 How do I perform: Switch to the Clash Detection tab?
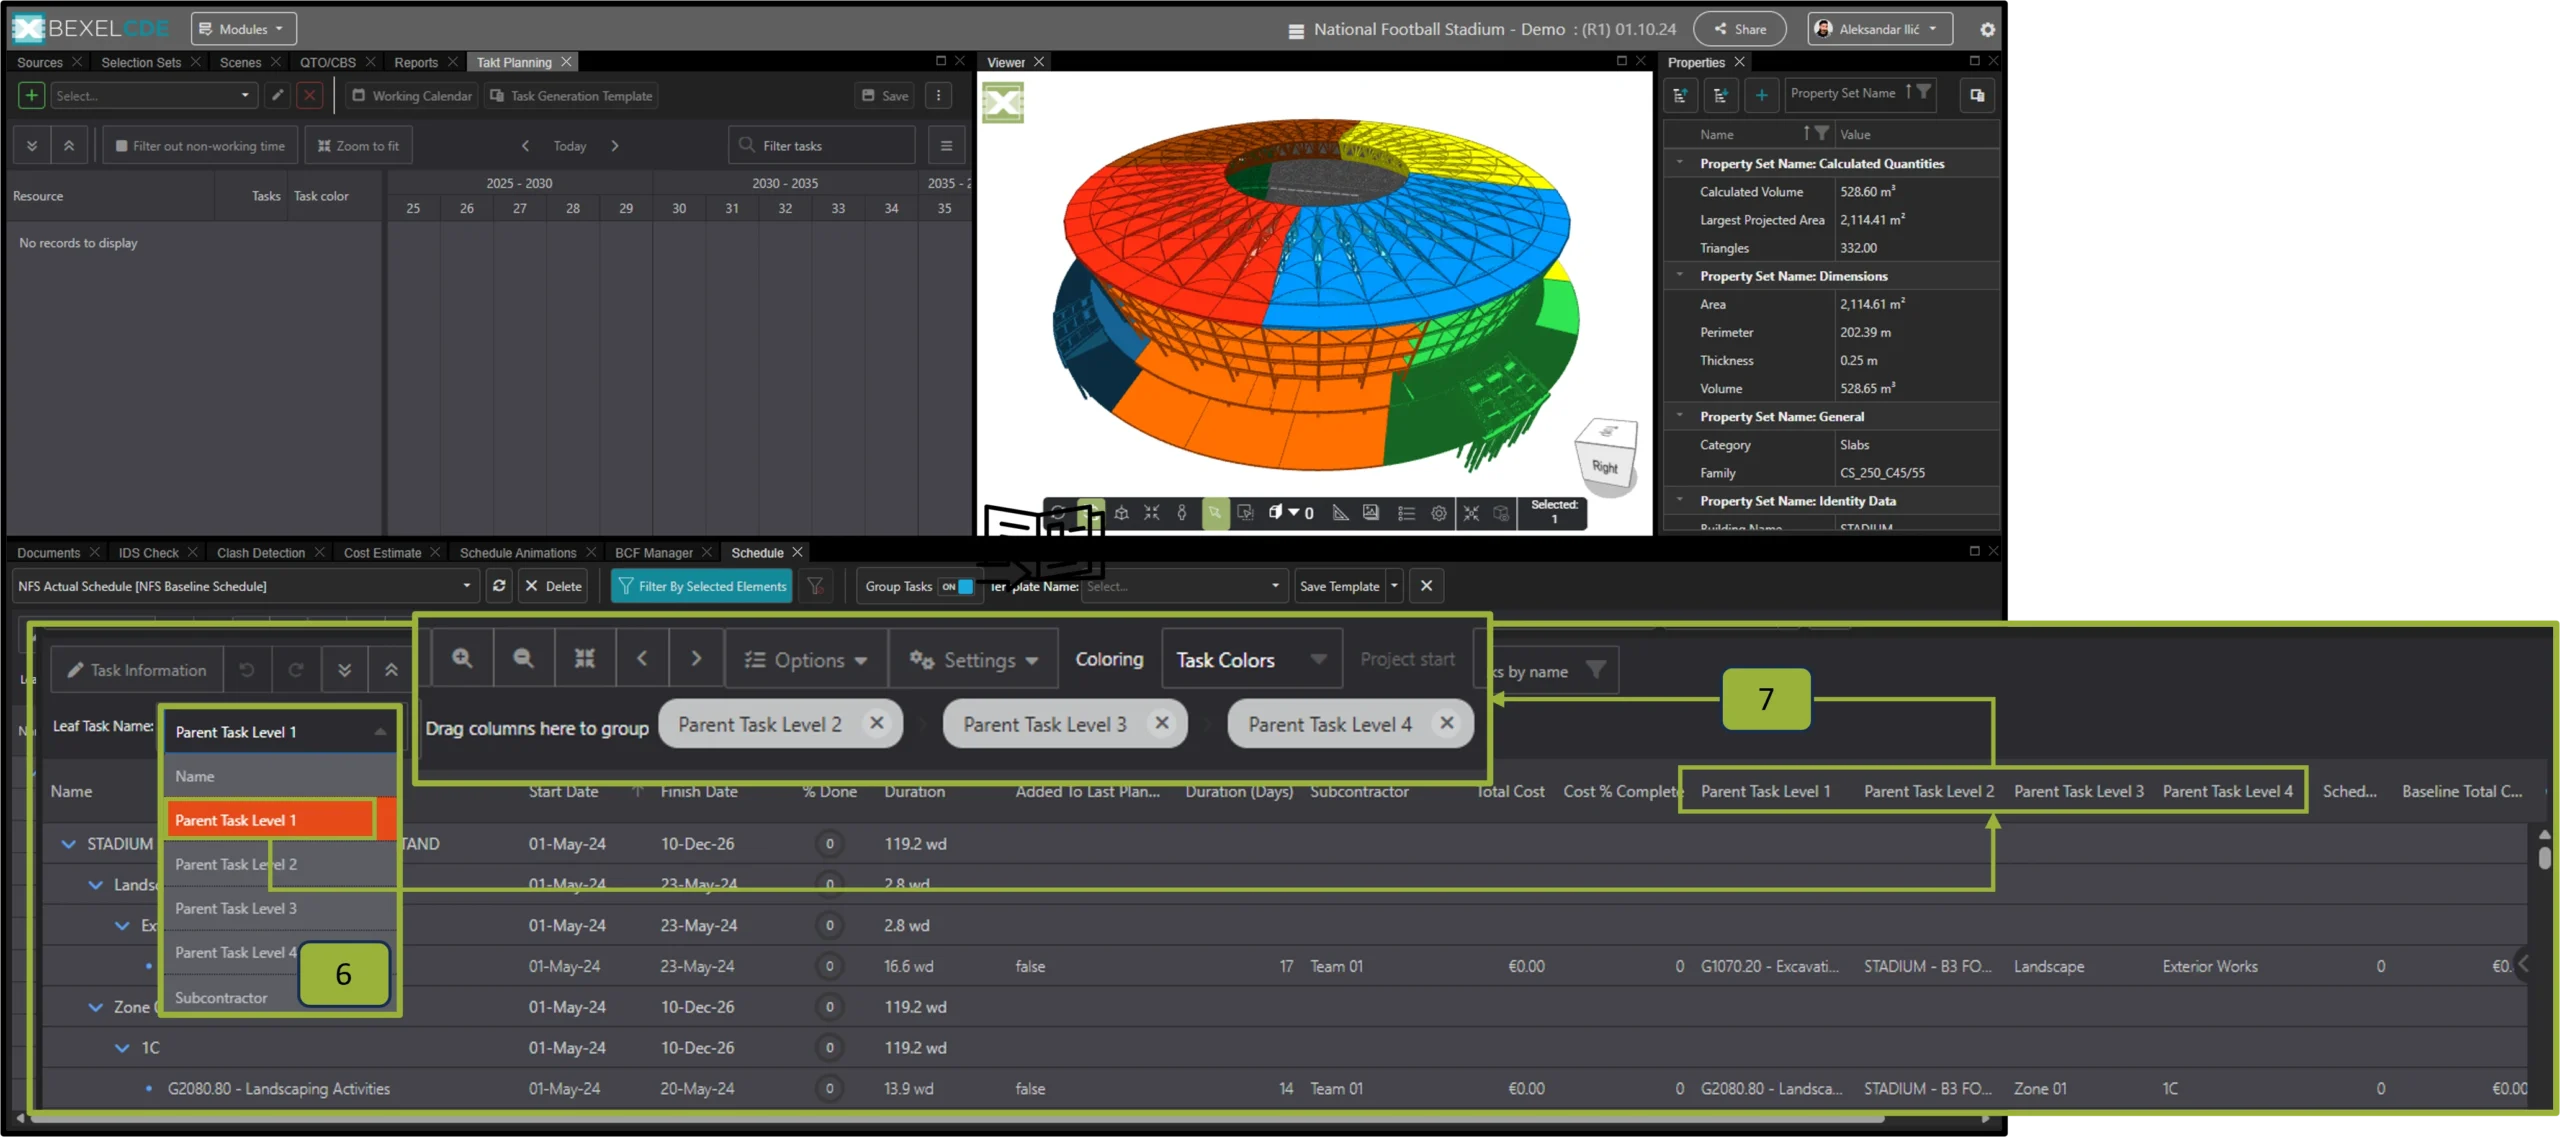(x=261, y=553)
